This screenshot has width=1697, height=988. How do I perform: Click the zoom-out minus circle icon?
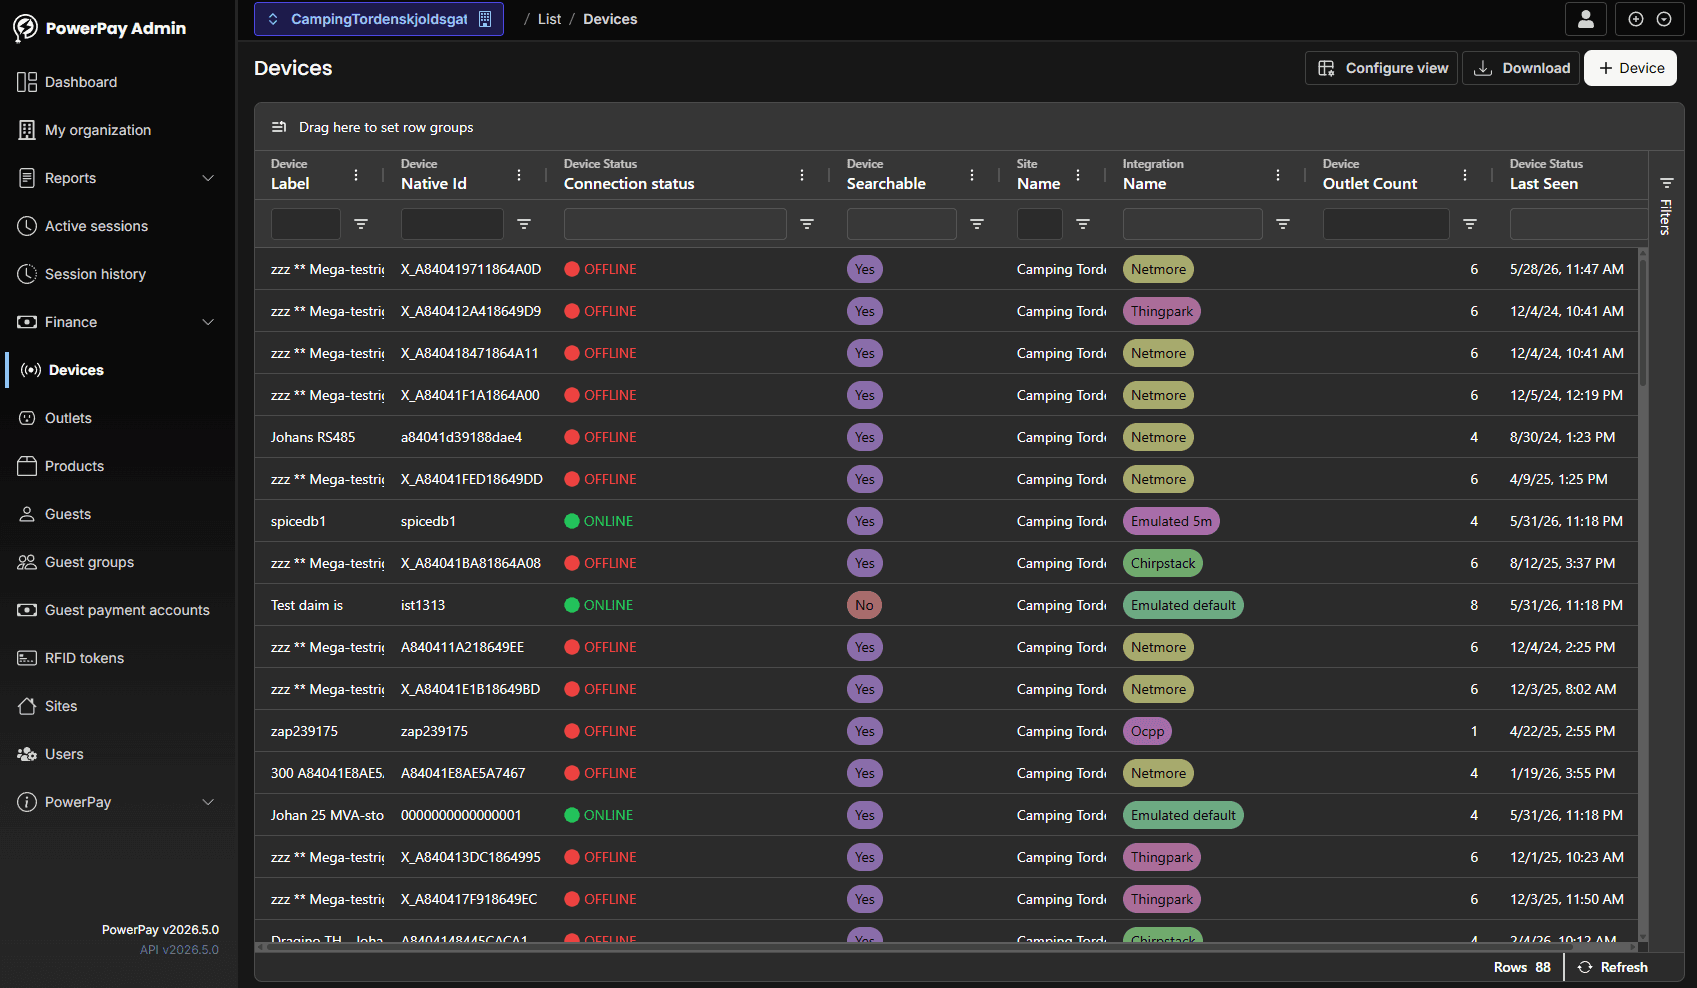(x=1664, y=19)
